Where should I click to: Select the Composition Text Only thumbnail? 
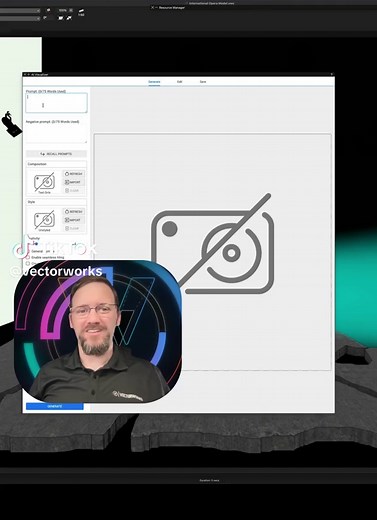click(x=44, y=182)
